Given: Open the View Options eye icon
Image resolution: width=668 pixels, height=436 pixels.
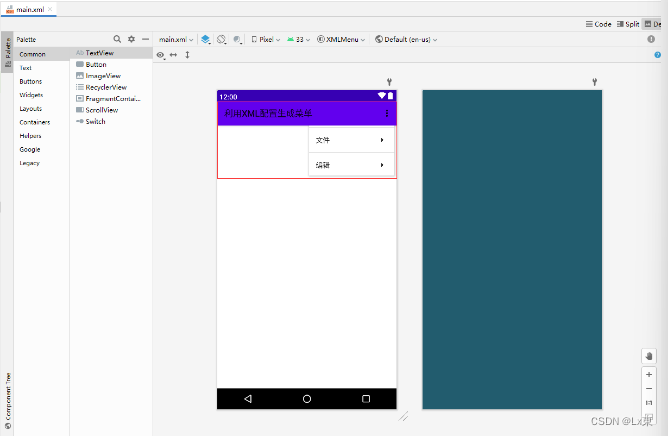Looking at the screenshot, I should (161, 55).
